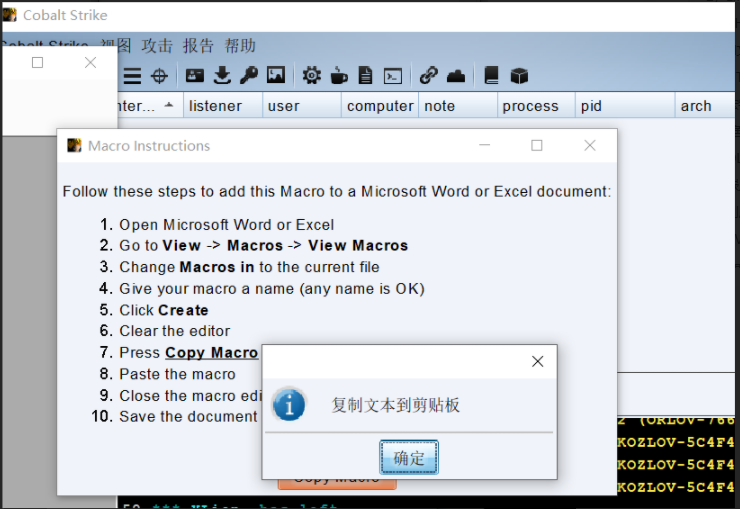Close the Macro Instructions window
This screenshot has height=509, width=740.
(589, 145)
